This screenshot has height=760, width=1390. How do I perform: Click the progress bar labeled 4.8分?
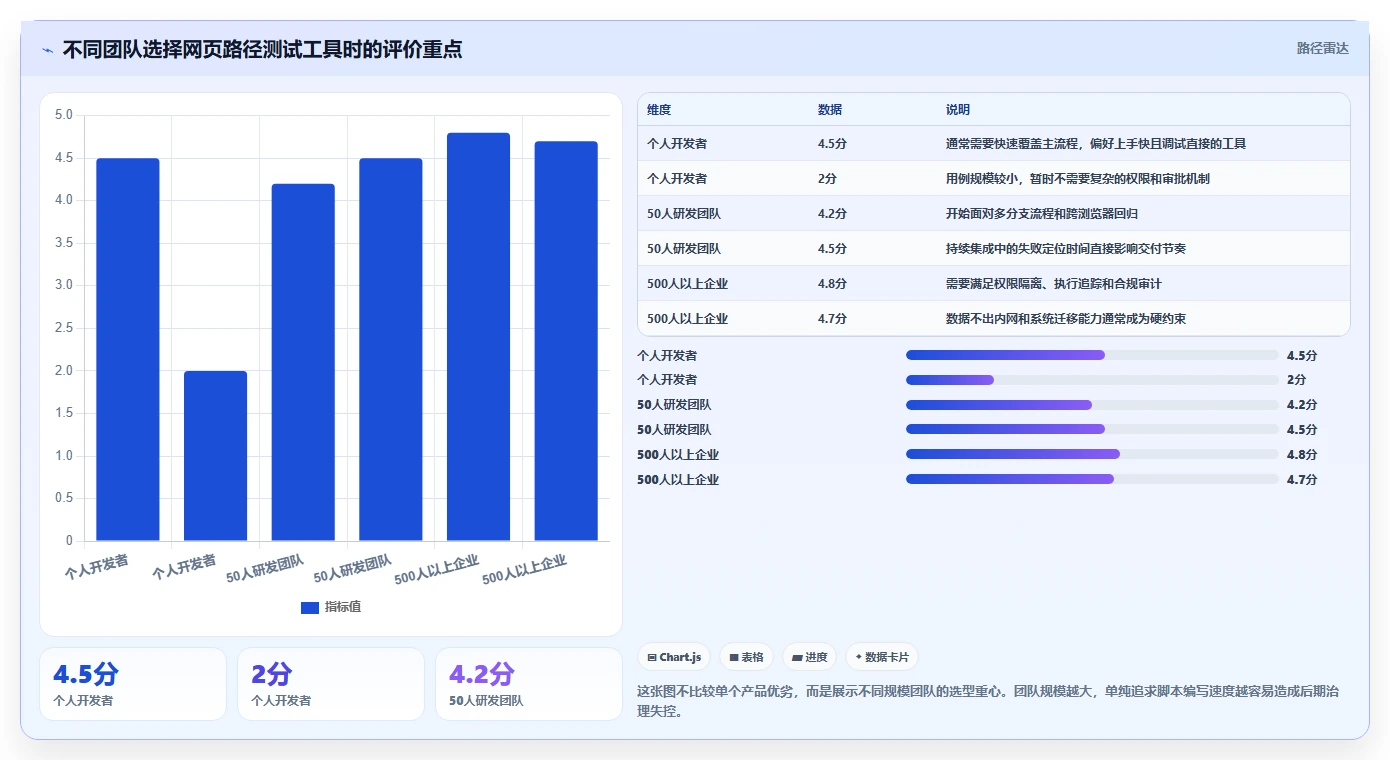click(1092, 454)
